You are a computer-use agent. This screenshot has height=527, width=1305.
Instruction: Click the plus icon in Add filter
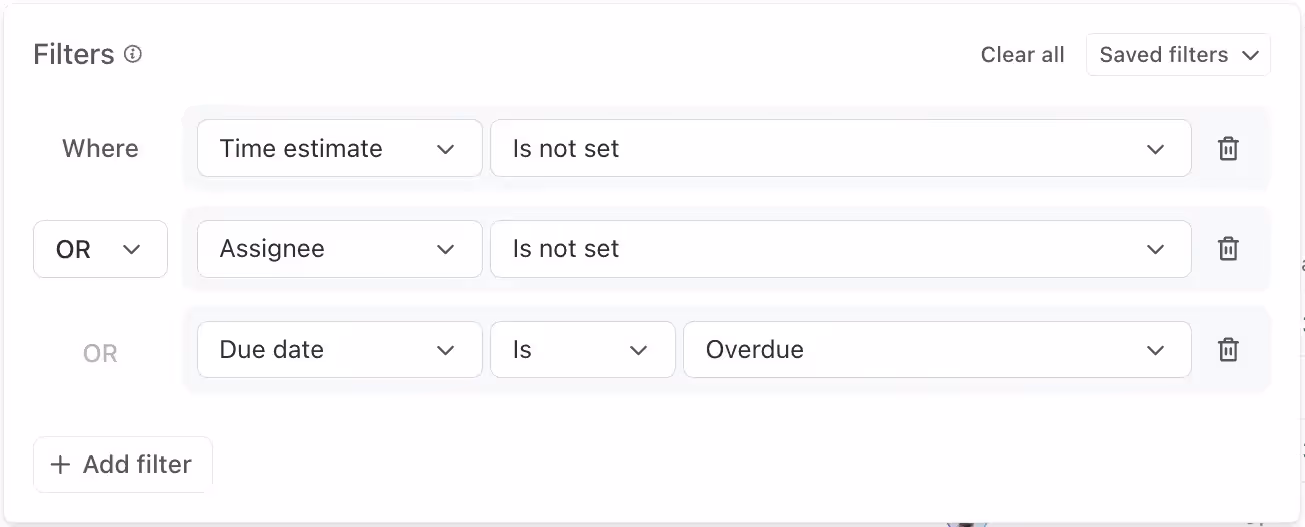click(61, 465)
